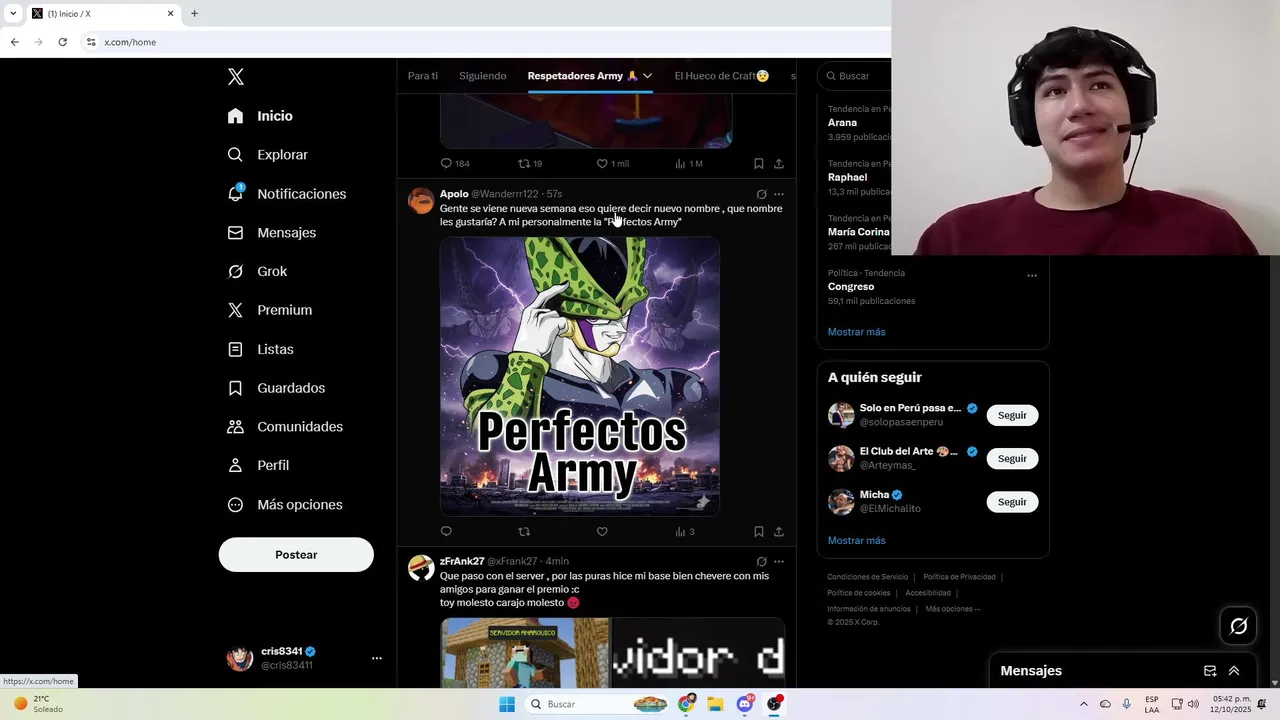1280x720 pixels.
Task: Show more trends with Mostrar más
Action: pyautogui.click(x=856, y=332)
